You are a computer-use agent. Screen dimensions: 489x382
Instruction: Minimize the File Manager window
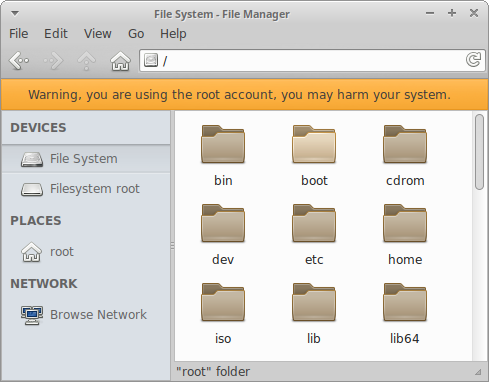[x=430, y=13]
